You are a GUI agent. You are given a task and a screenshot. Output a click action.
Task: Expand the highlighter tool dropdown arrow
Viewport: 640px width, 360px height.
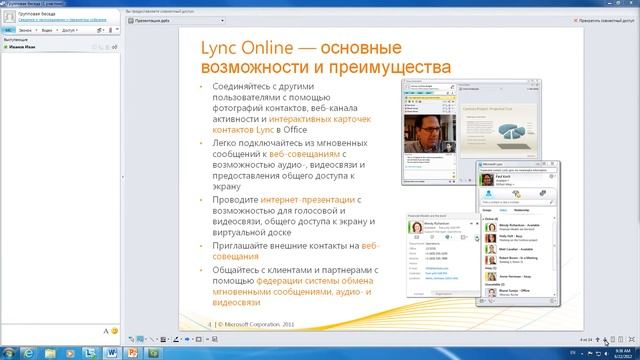coord(169,339)
